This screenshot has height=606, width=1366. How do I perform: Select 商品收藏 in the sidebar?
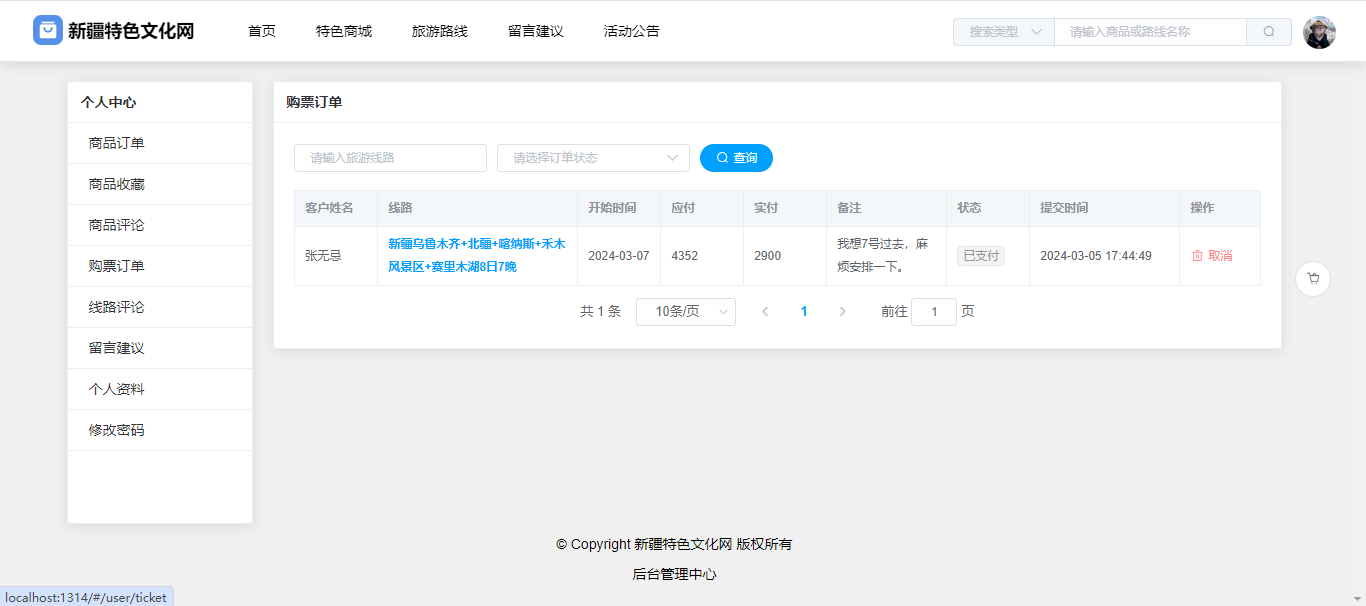117,184
